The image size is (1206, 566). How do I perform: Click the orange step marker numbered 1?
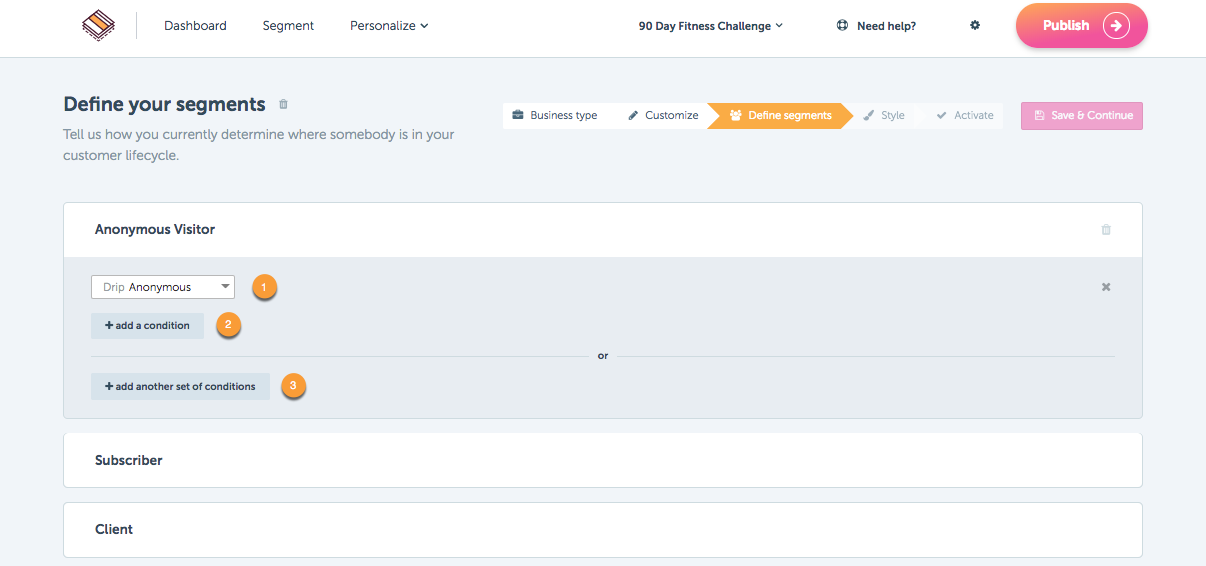pos(264,287)
